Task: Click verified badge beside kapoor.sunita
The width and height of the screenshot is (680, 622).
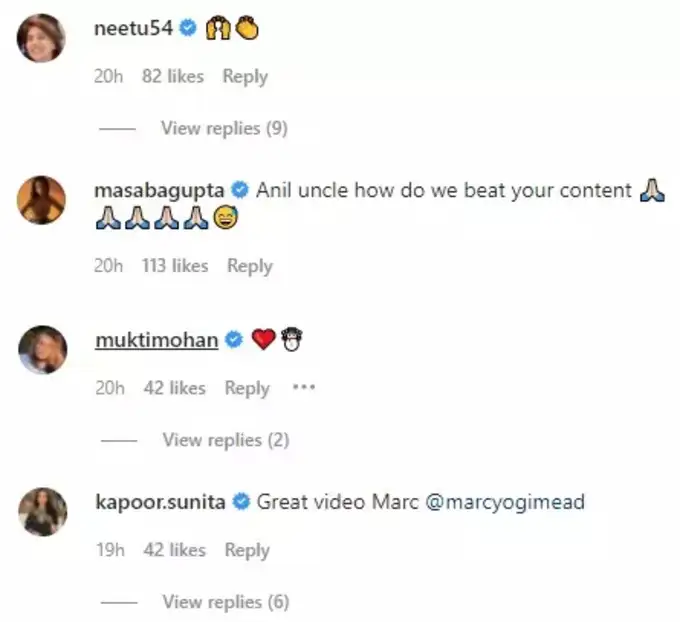Action: point(241,502)
